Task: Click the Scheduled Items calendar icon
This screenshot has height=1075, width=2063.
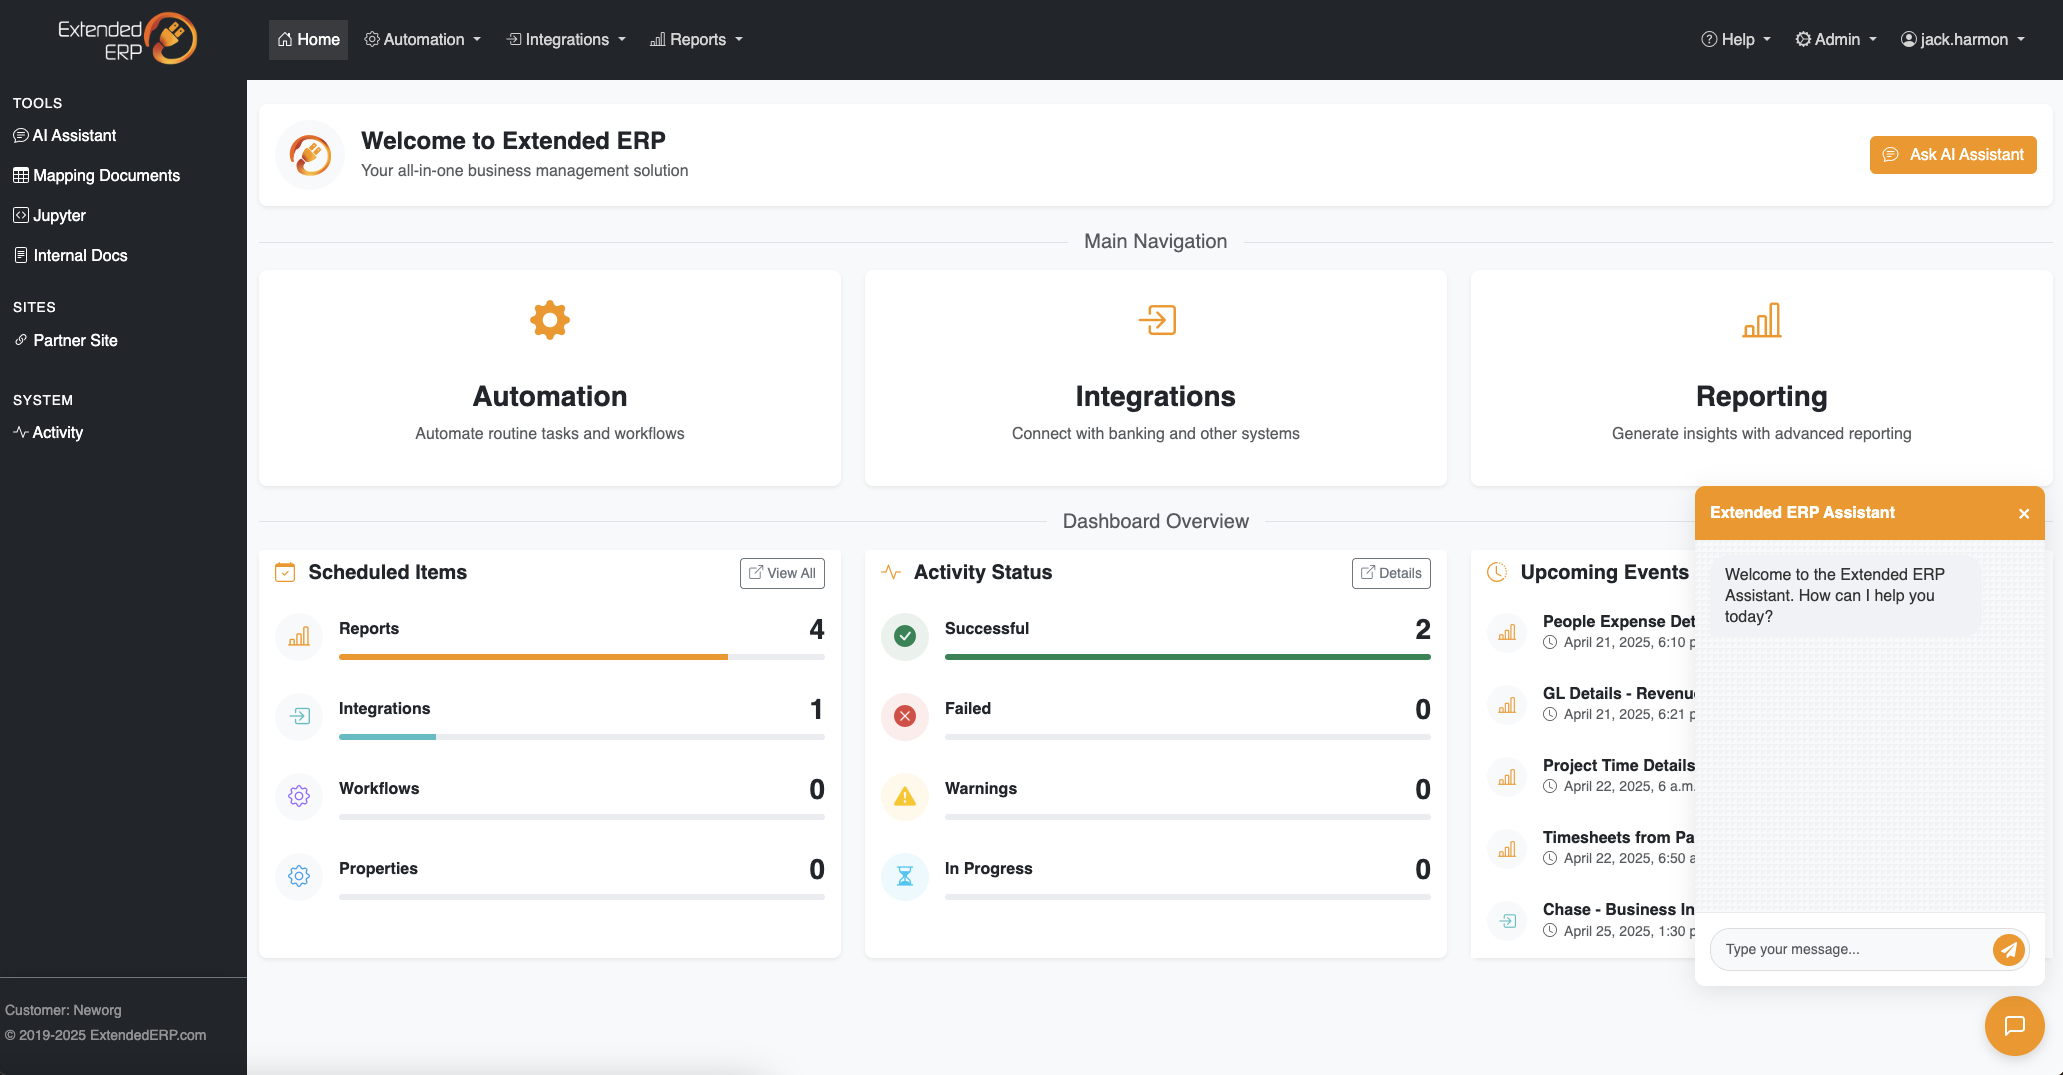Action: [x=285, y=572]
